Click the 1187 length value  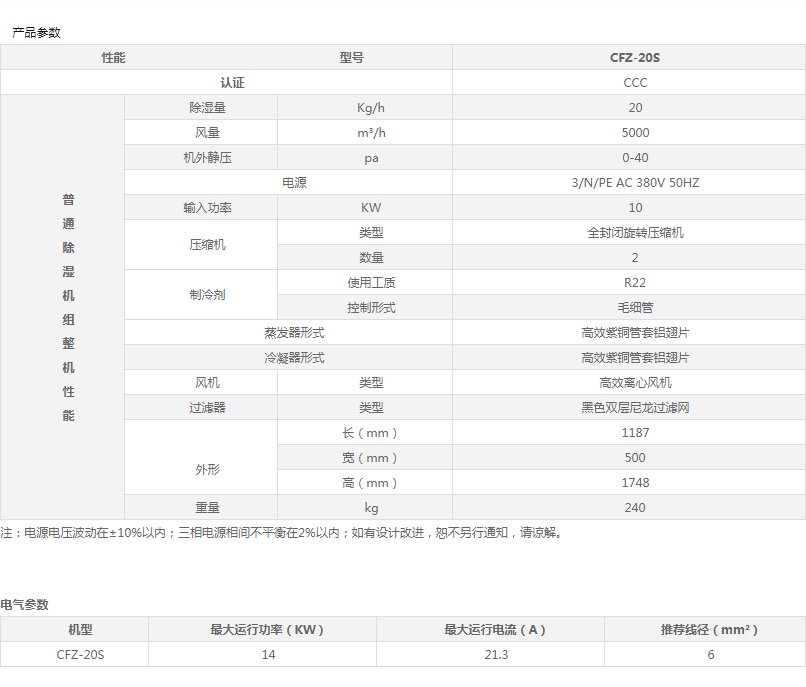point(635,433)
